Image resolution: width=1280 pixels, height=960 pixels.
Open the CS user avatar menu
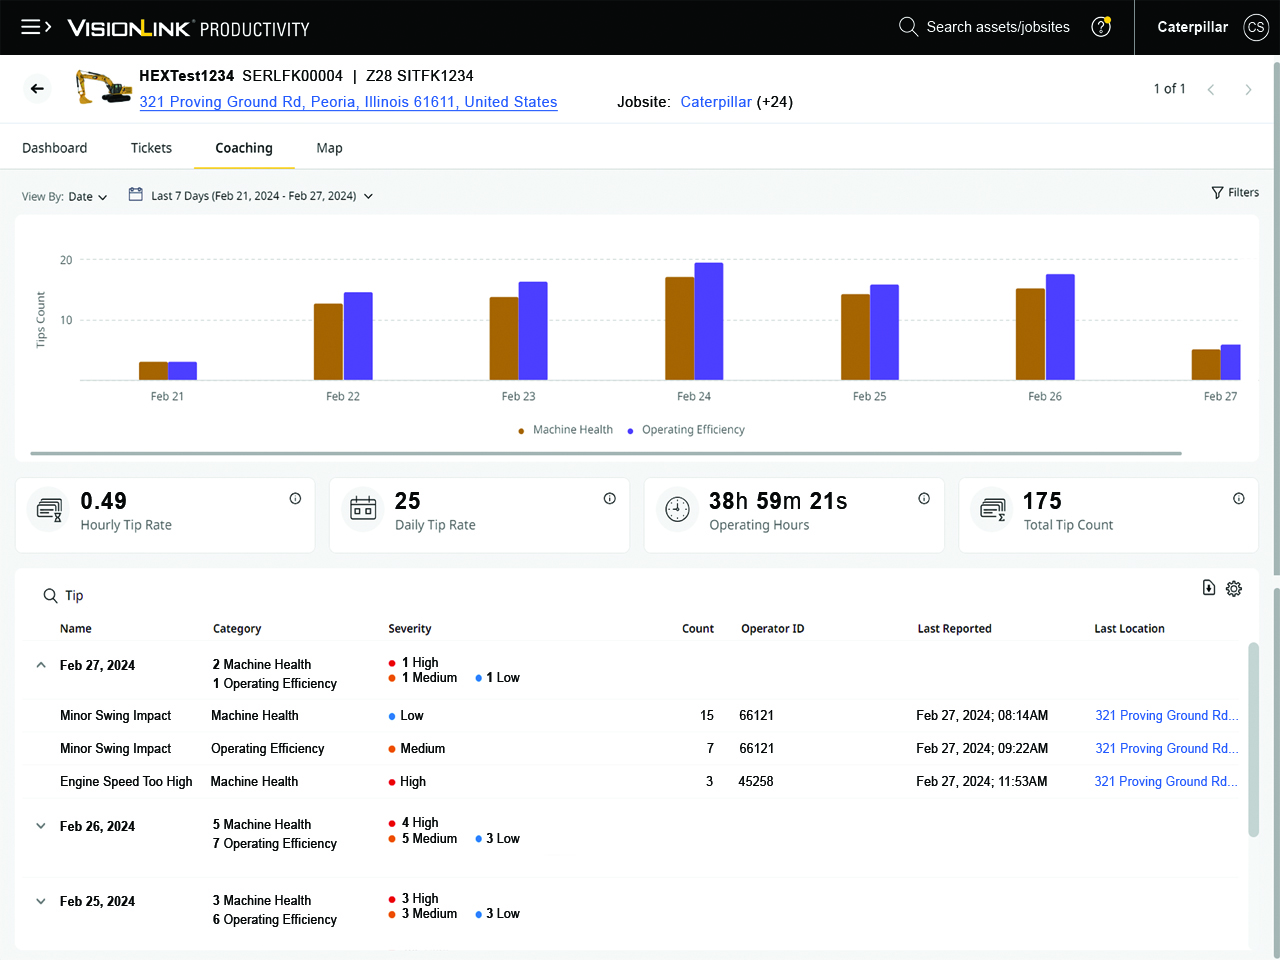coord(1256,27)
